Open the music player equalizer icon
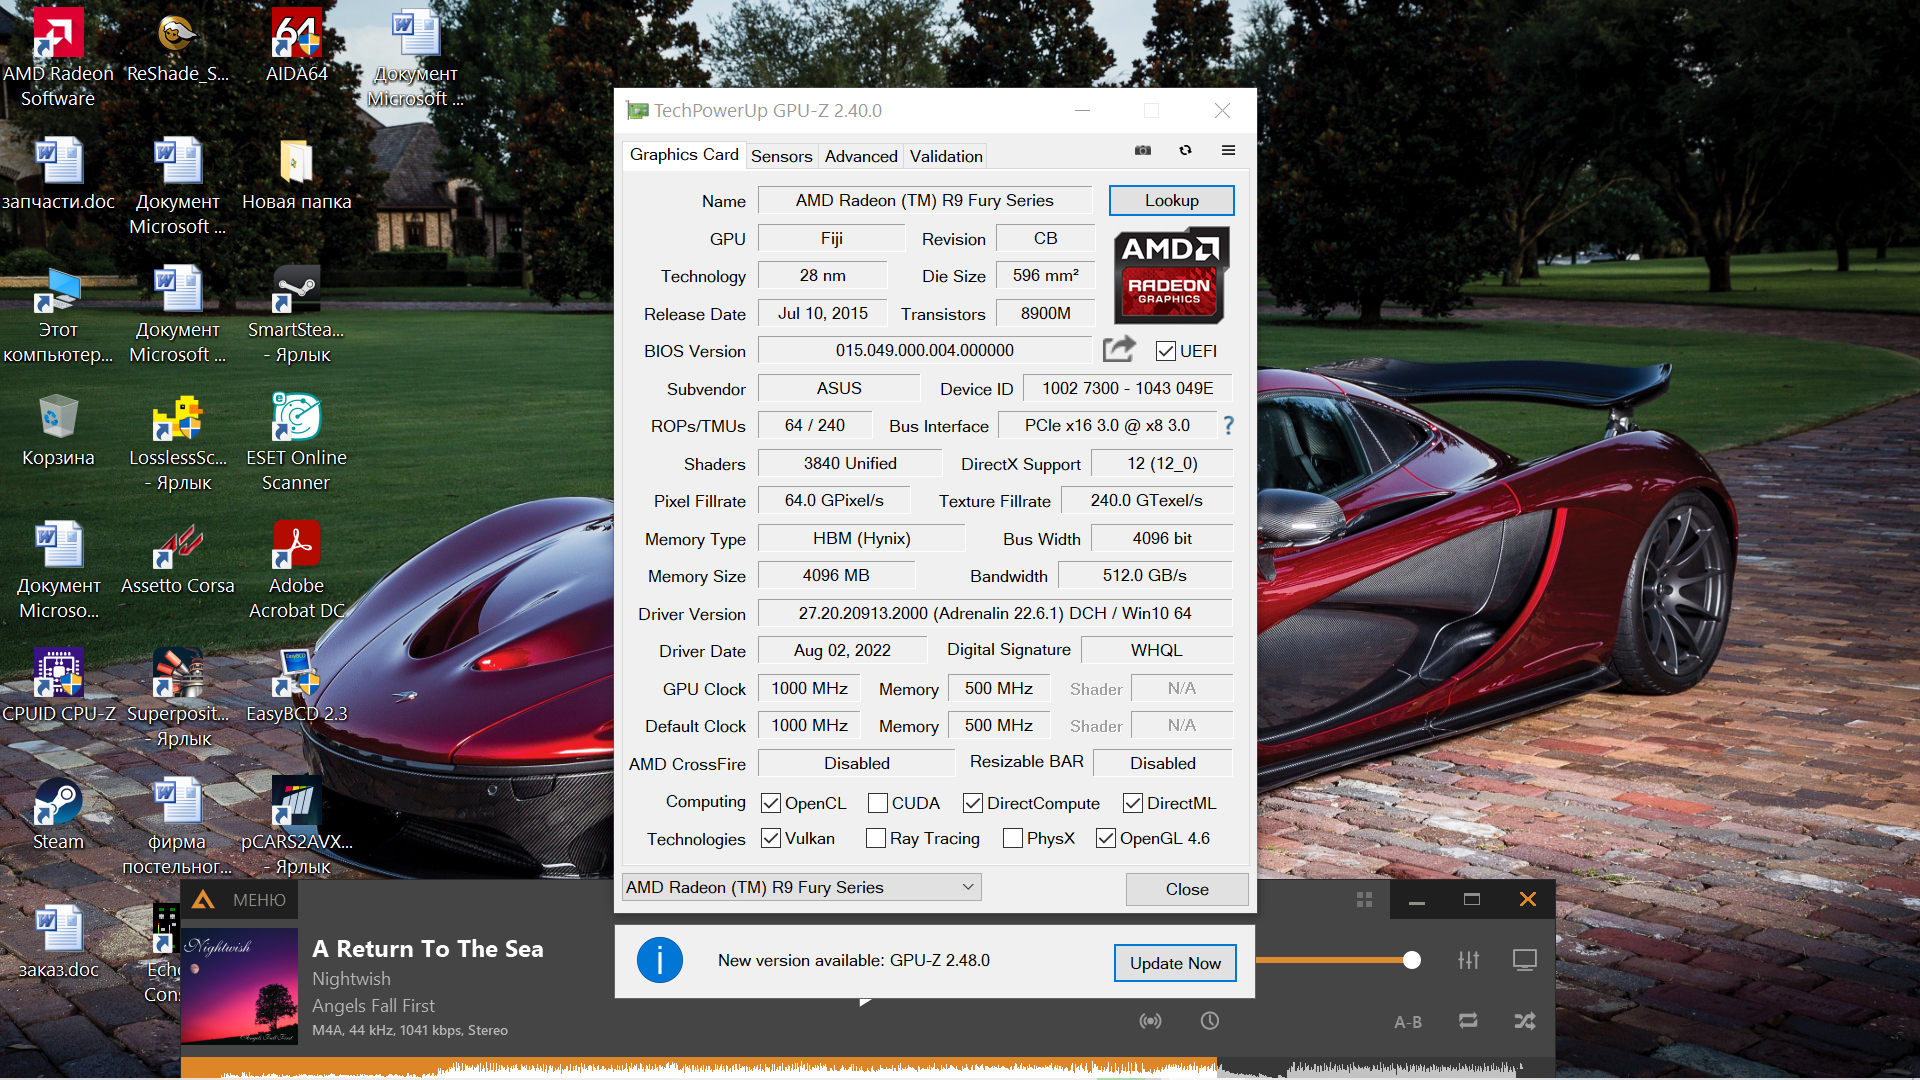The height and width of the screenshot is (1080, 1920). (x=1468, y=960)
